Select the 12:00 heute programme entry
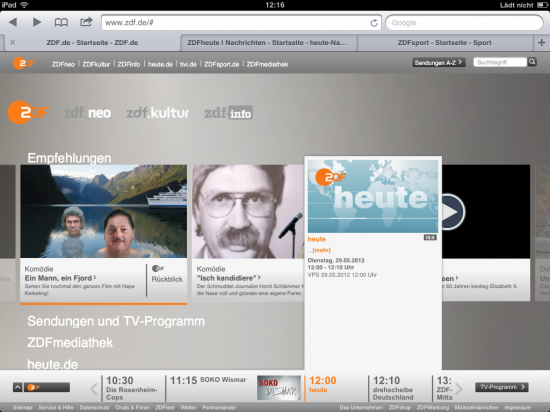550x412 pixels. tap(323, 384)
